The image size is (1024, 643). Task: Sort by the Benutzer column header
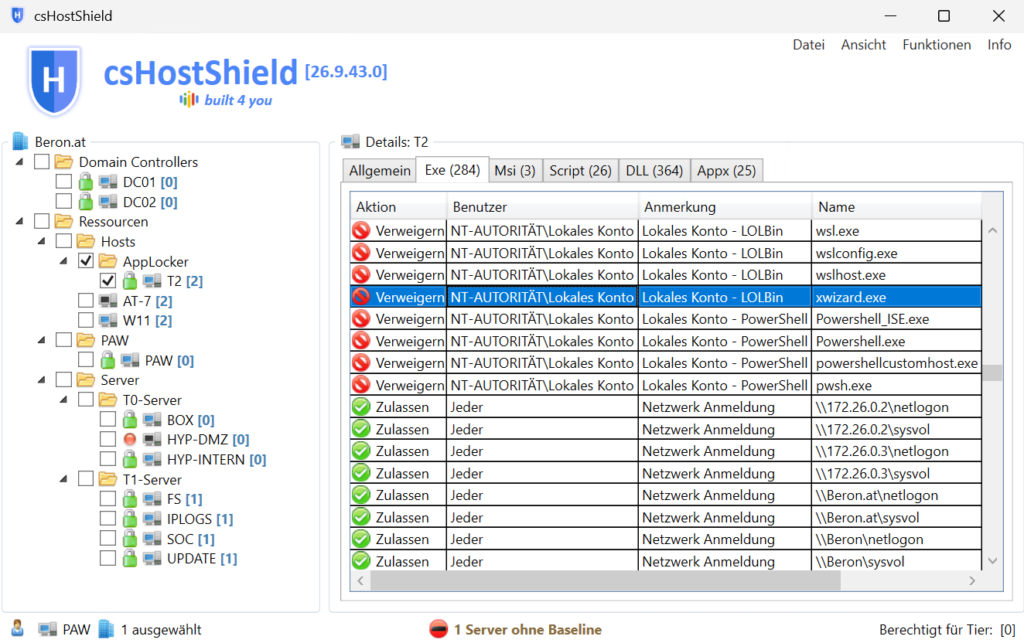point(542,207)
